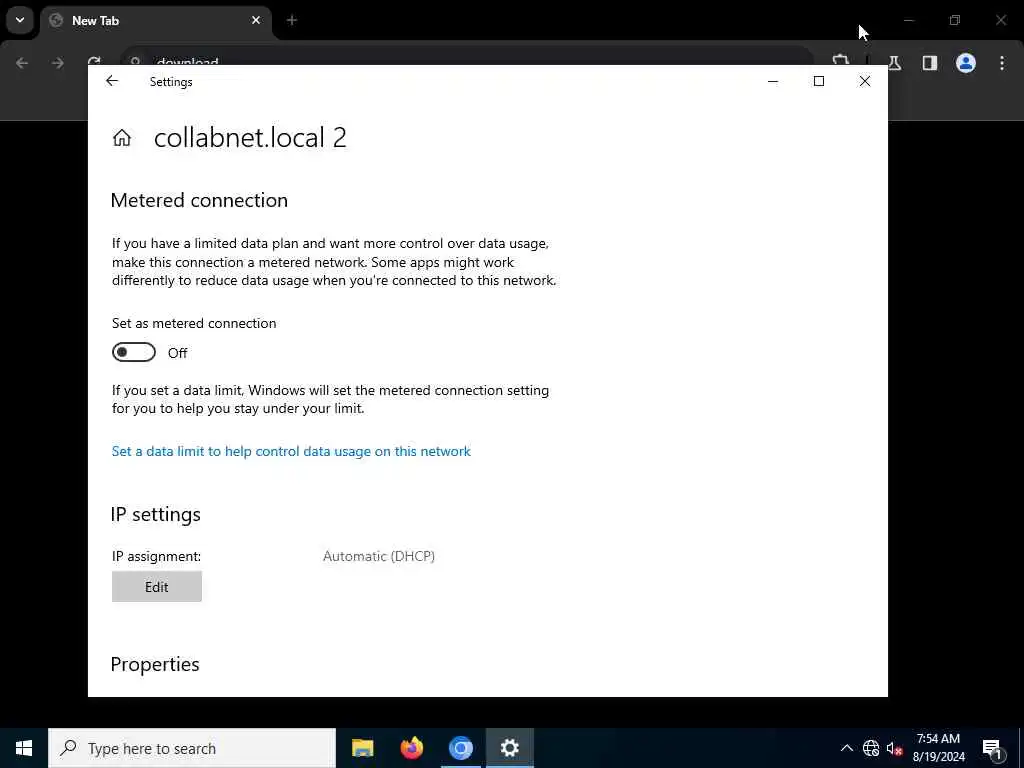Open the Action Center notifications icon
The height and width of the screenshot is (768, 1024).
[993, 748]
